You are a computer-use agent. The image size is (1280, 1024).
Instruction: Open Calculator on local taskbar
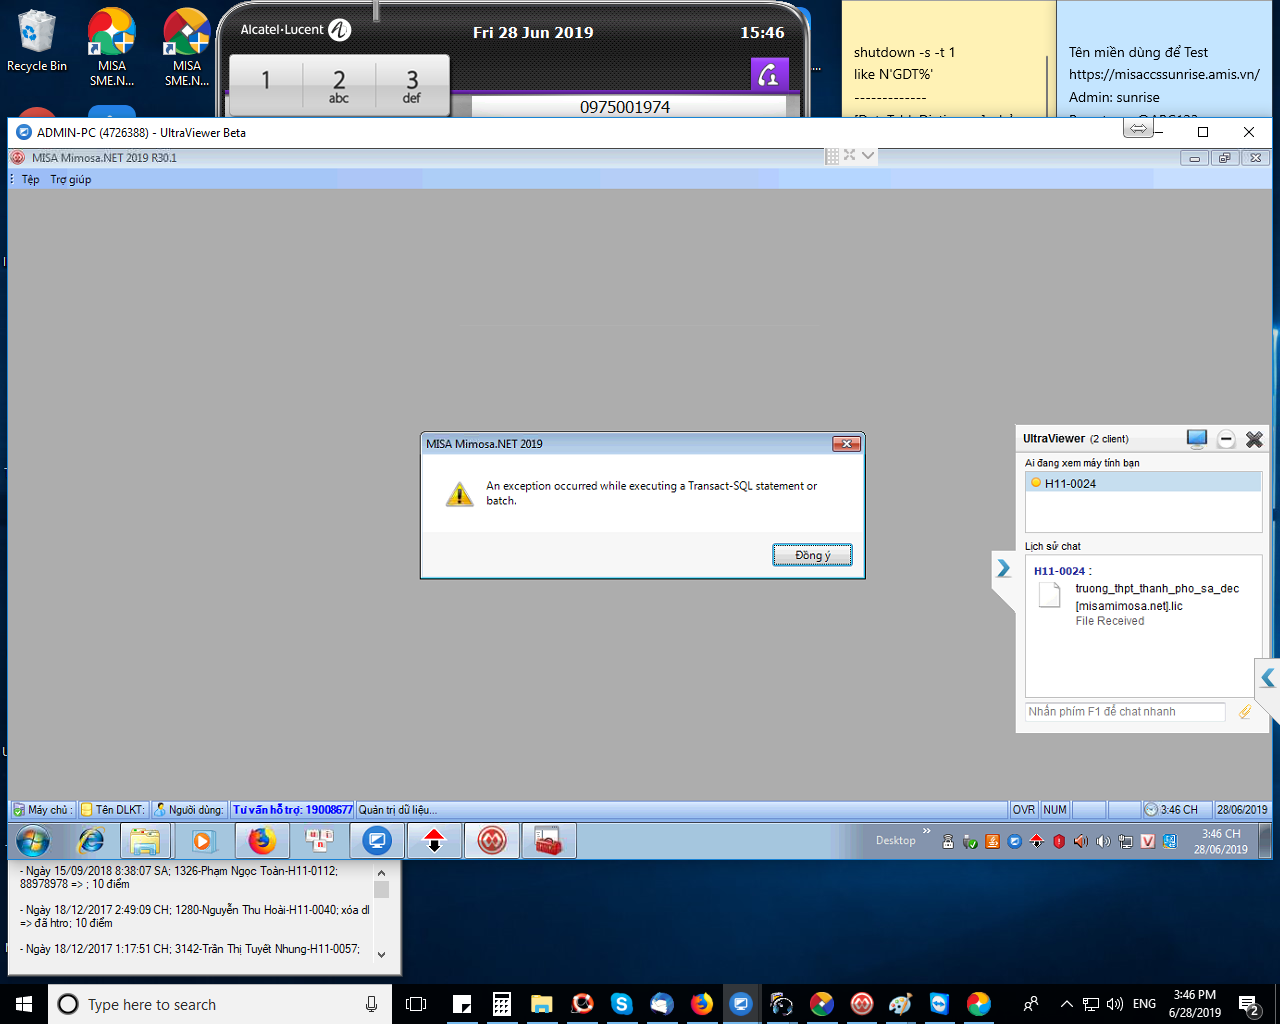click(x=502, y=1004)
